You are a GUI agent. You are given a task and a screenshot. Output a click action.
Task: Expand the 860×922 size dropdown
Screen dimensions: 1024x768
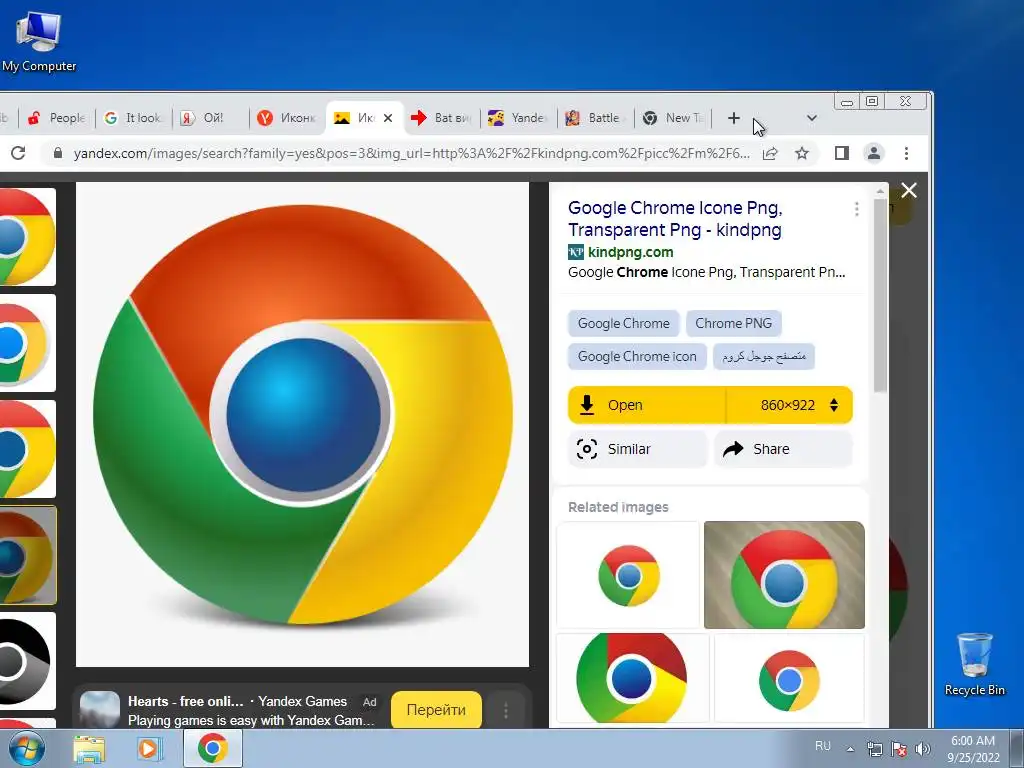(790, 405)
